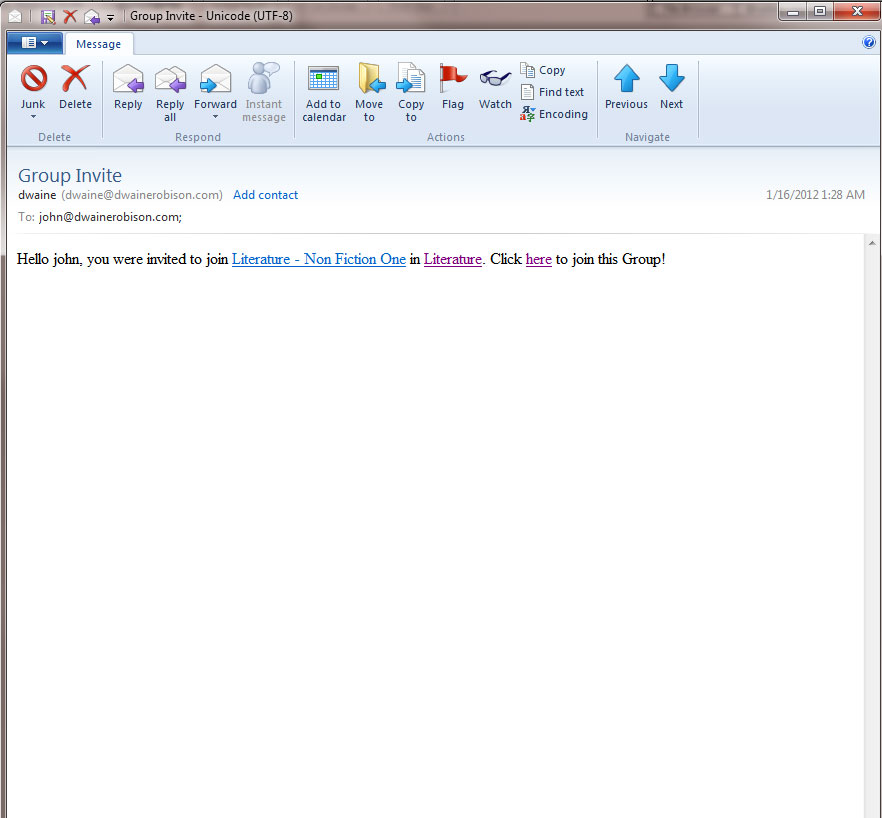The width and height of the screenshot is (882, 818).
Task: Click the Instant message icon
Action: tap(264, 79)
